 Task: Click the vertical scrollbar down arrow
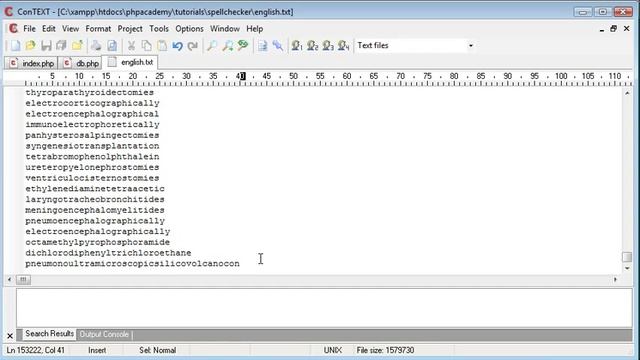click(627, 268)
